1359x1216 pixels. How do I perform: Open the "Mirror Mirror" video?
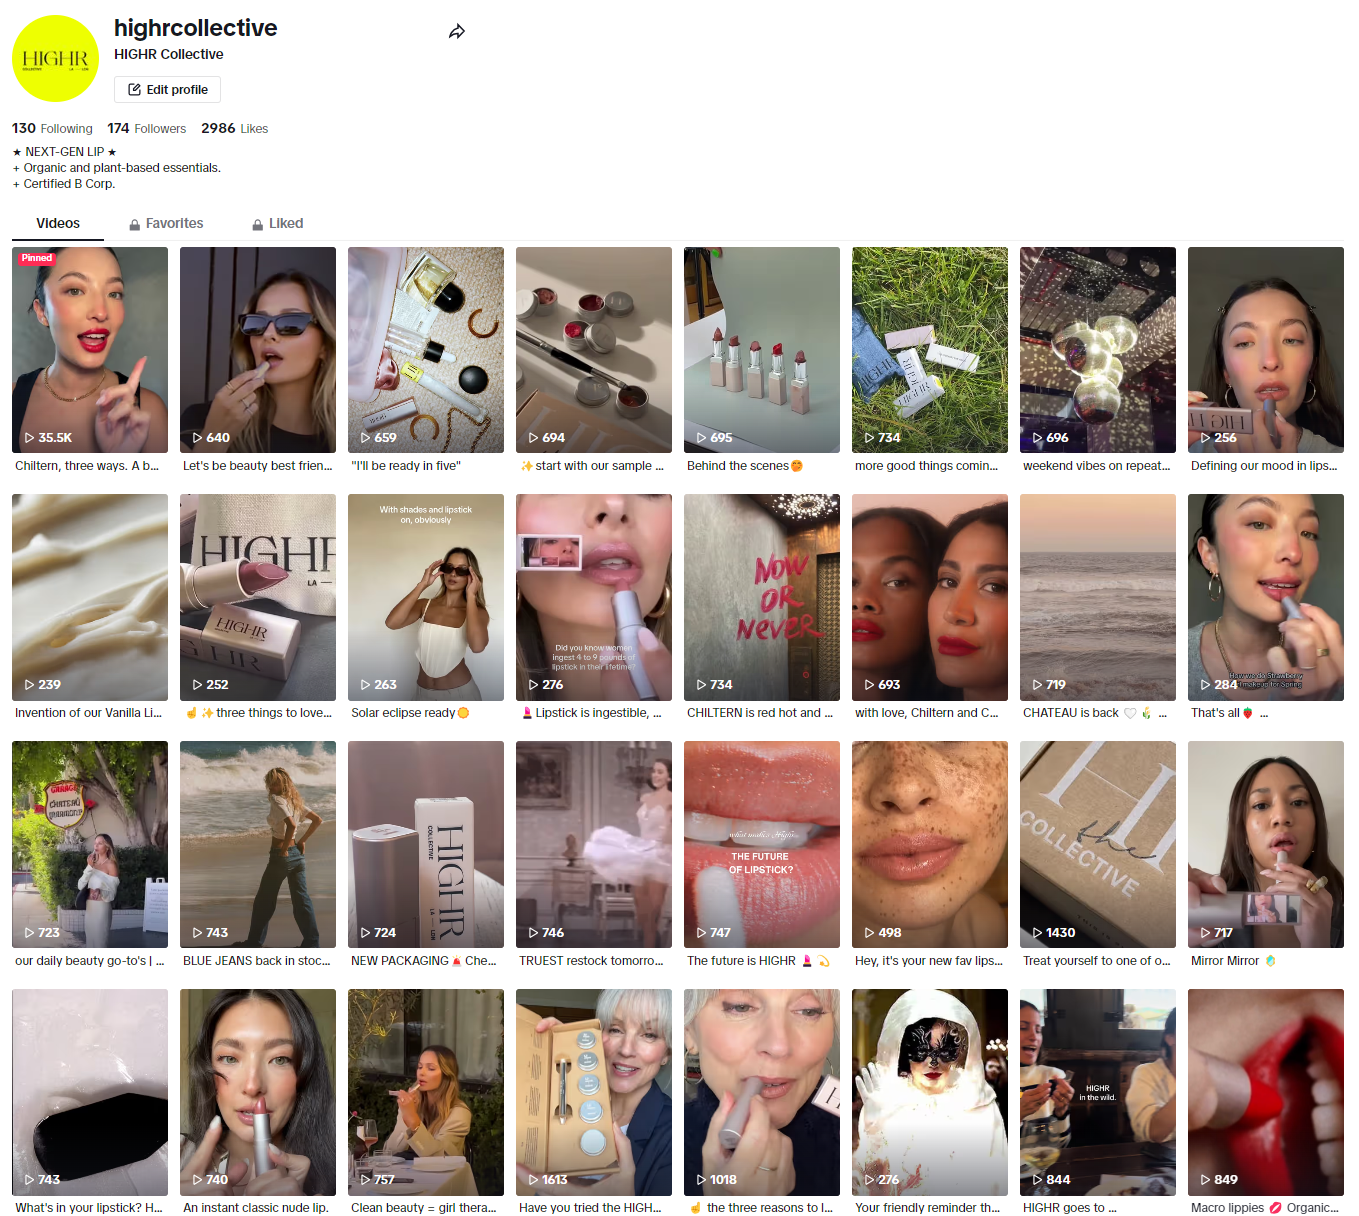coord(1266,844)
